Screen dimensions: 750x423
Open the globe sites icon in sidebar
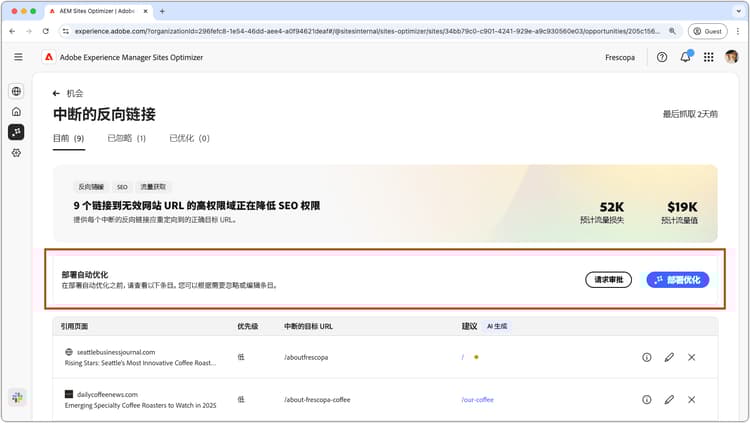(x=16, y=91)
